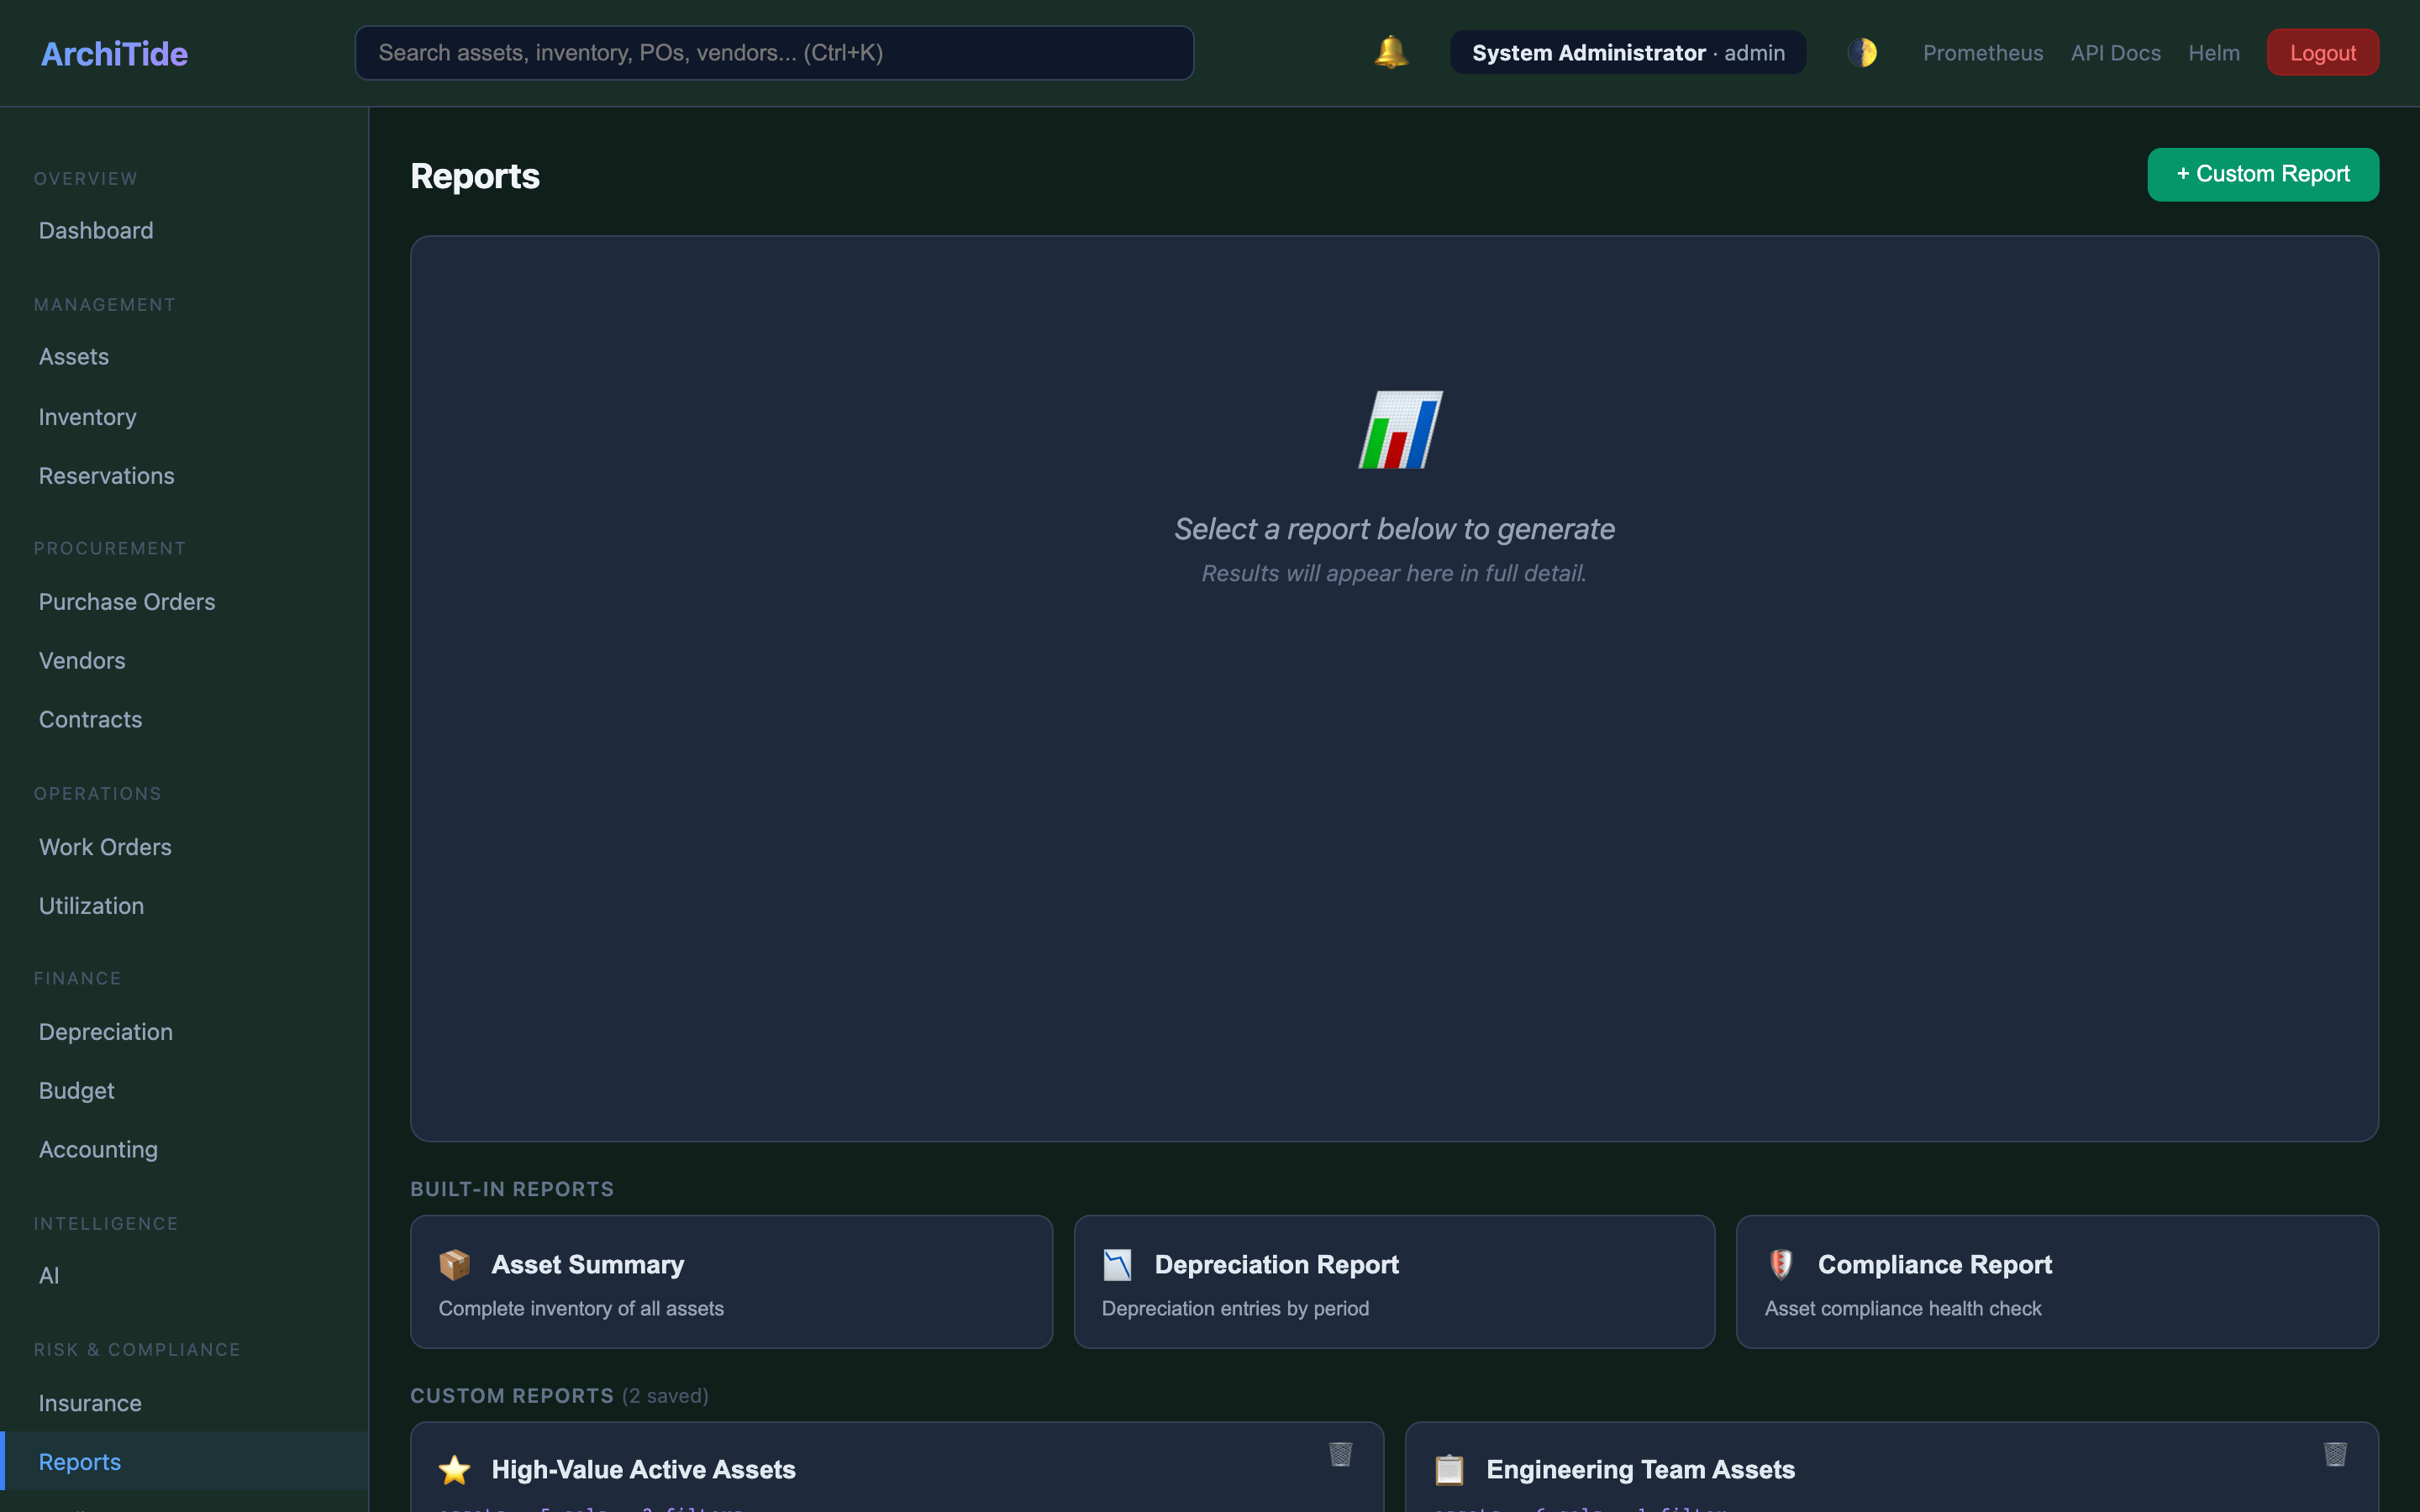Delete High-Value Active Assets using its trash icon
This screenshot has height=1512, width=2420.
(1342, 1454)
